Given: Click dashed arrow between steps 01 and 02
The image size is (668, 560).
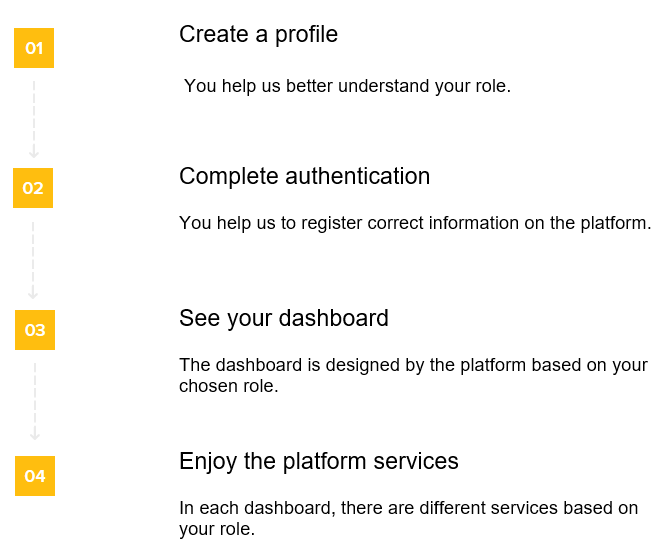Looking at the screenshot, I should [34, 118].
